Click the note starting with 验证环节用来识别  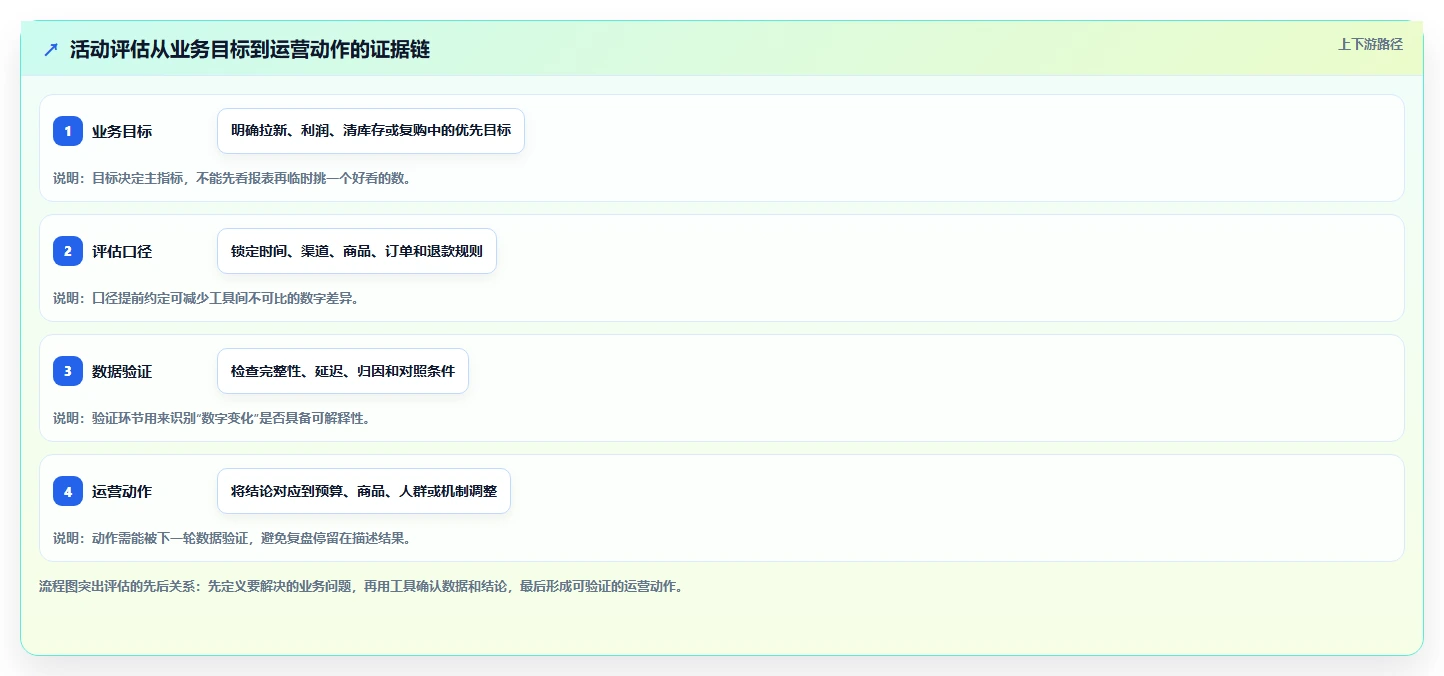(212, 418)
